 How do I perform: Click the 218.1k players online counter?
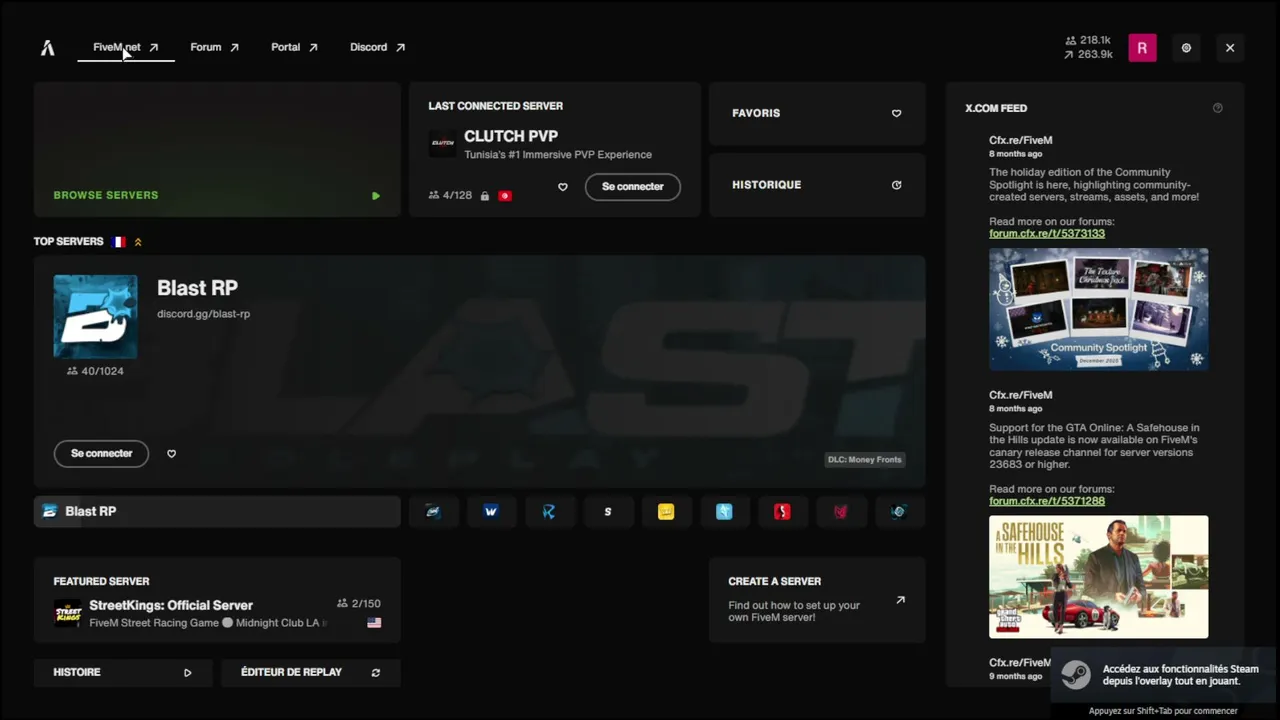1088,41
